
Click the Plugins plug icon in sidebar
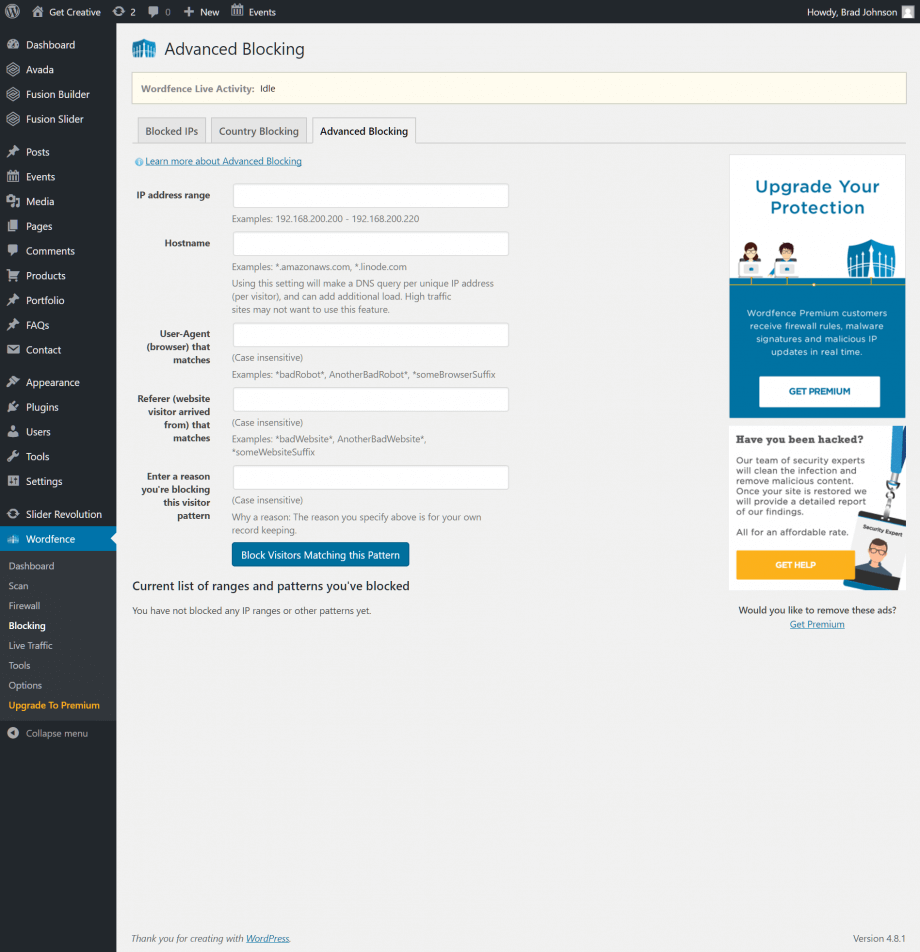click(x=14, y=407)
